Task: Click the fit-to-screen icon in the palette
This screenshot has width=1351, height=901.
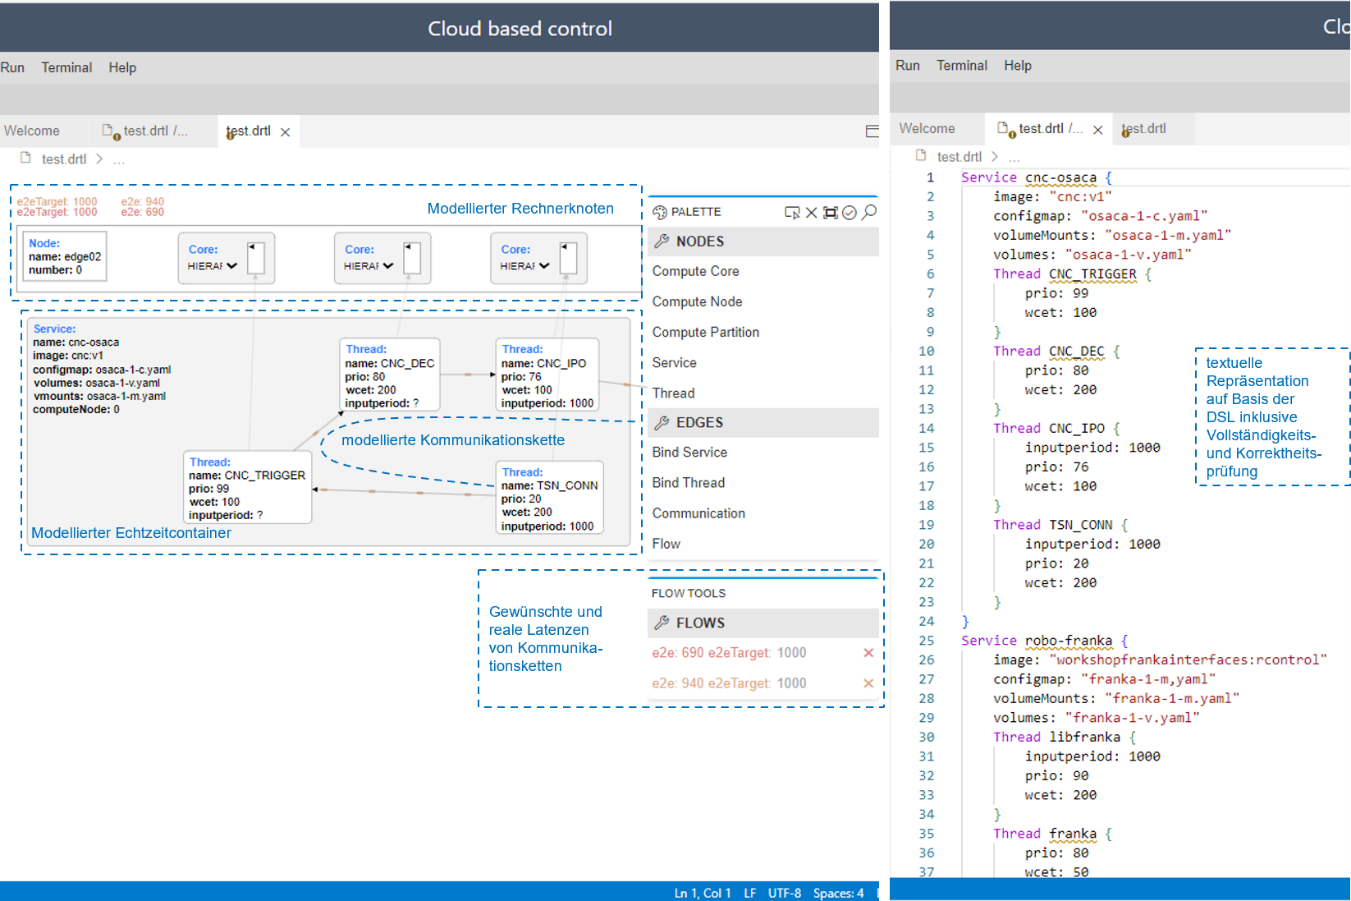Action: click(830, 212)
